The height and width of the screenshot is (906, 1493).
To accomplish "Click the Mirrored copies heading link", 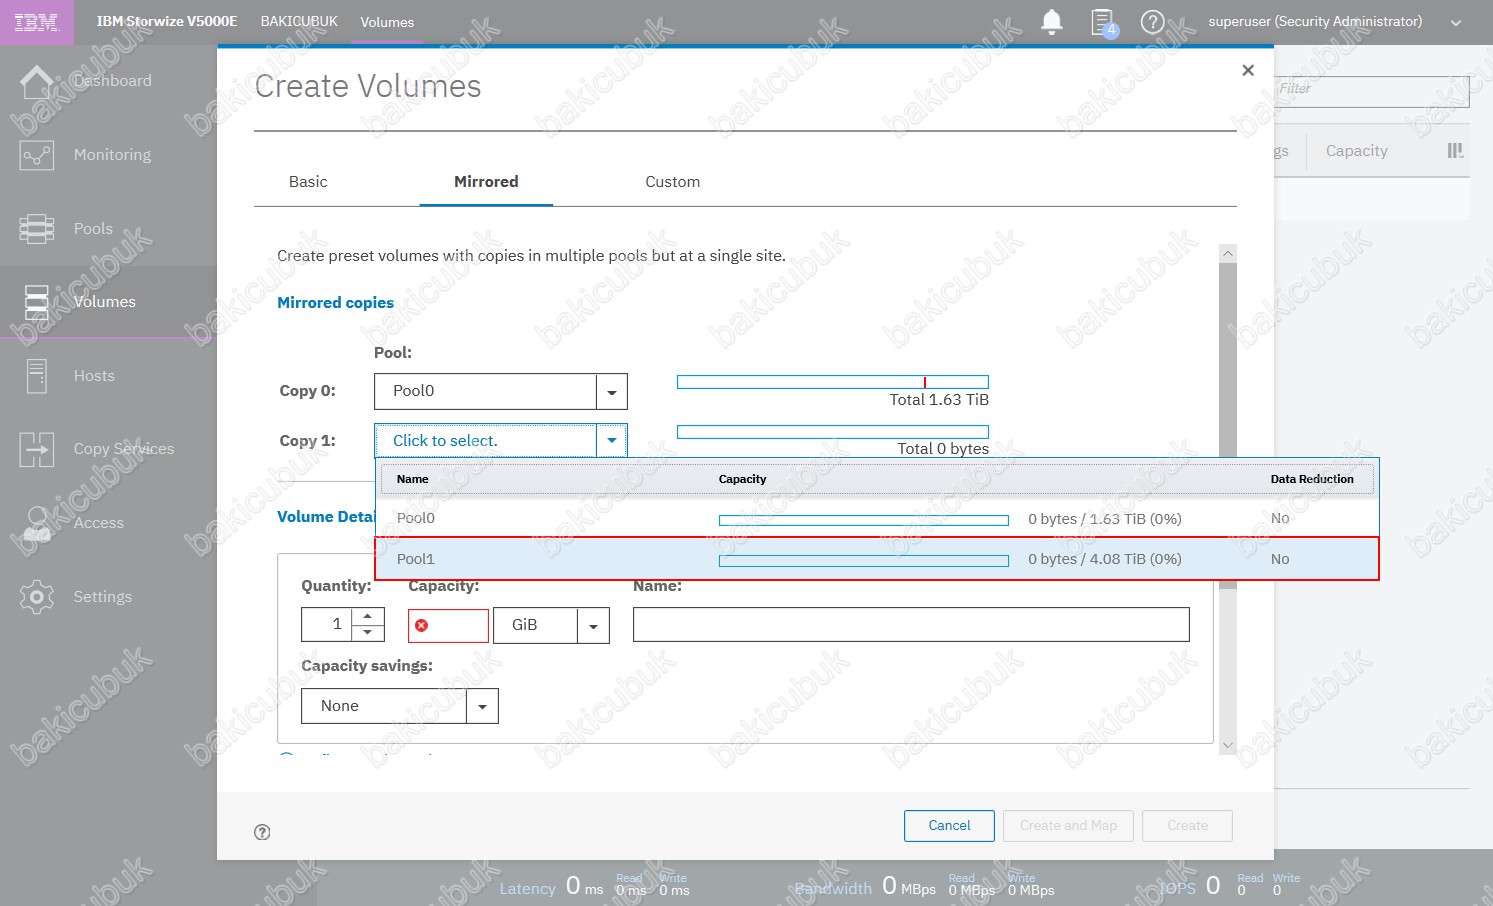I will (335, 303).
